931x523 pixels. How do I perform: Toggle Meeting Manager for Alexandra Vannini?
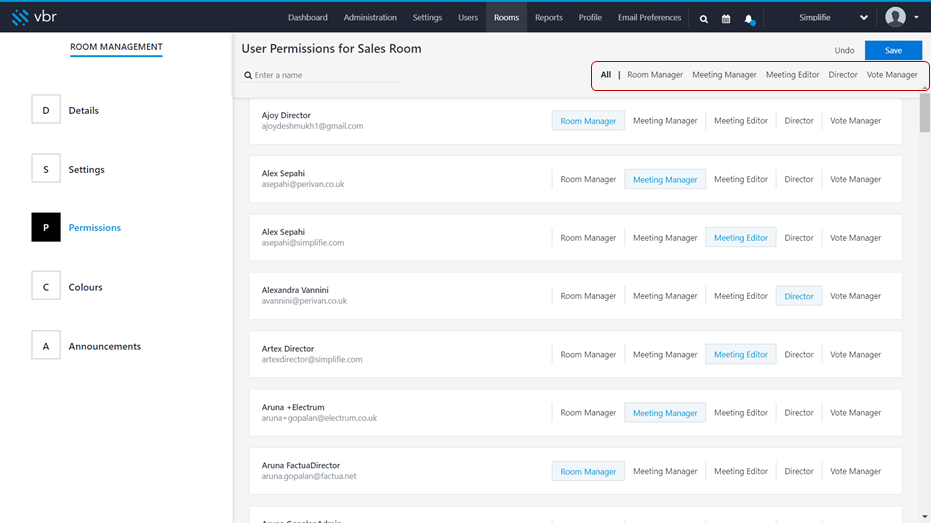tap(665, 296)
